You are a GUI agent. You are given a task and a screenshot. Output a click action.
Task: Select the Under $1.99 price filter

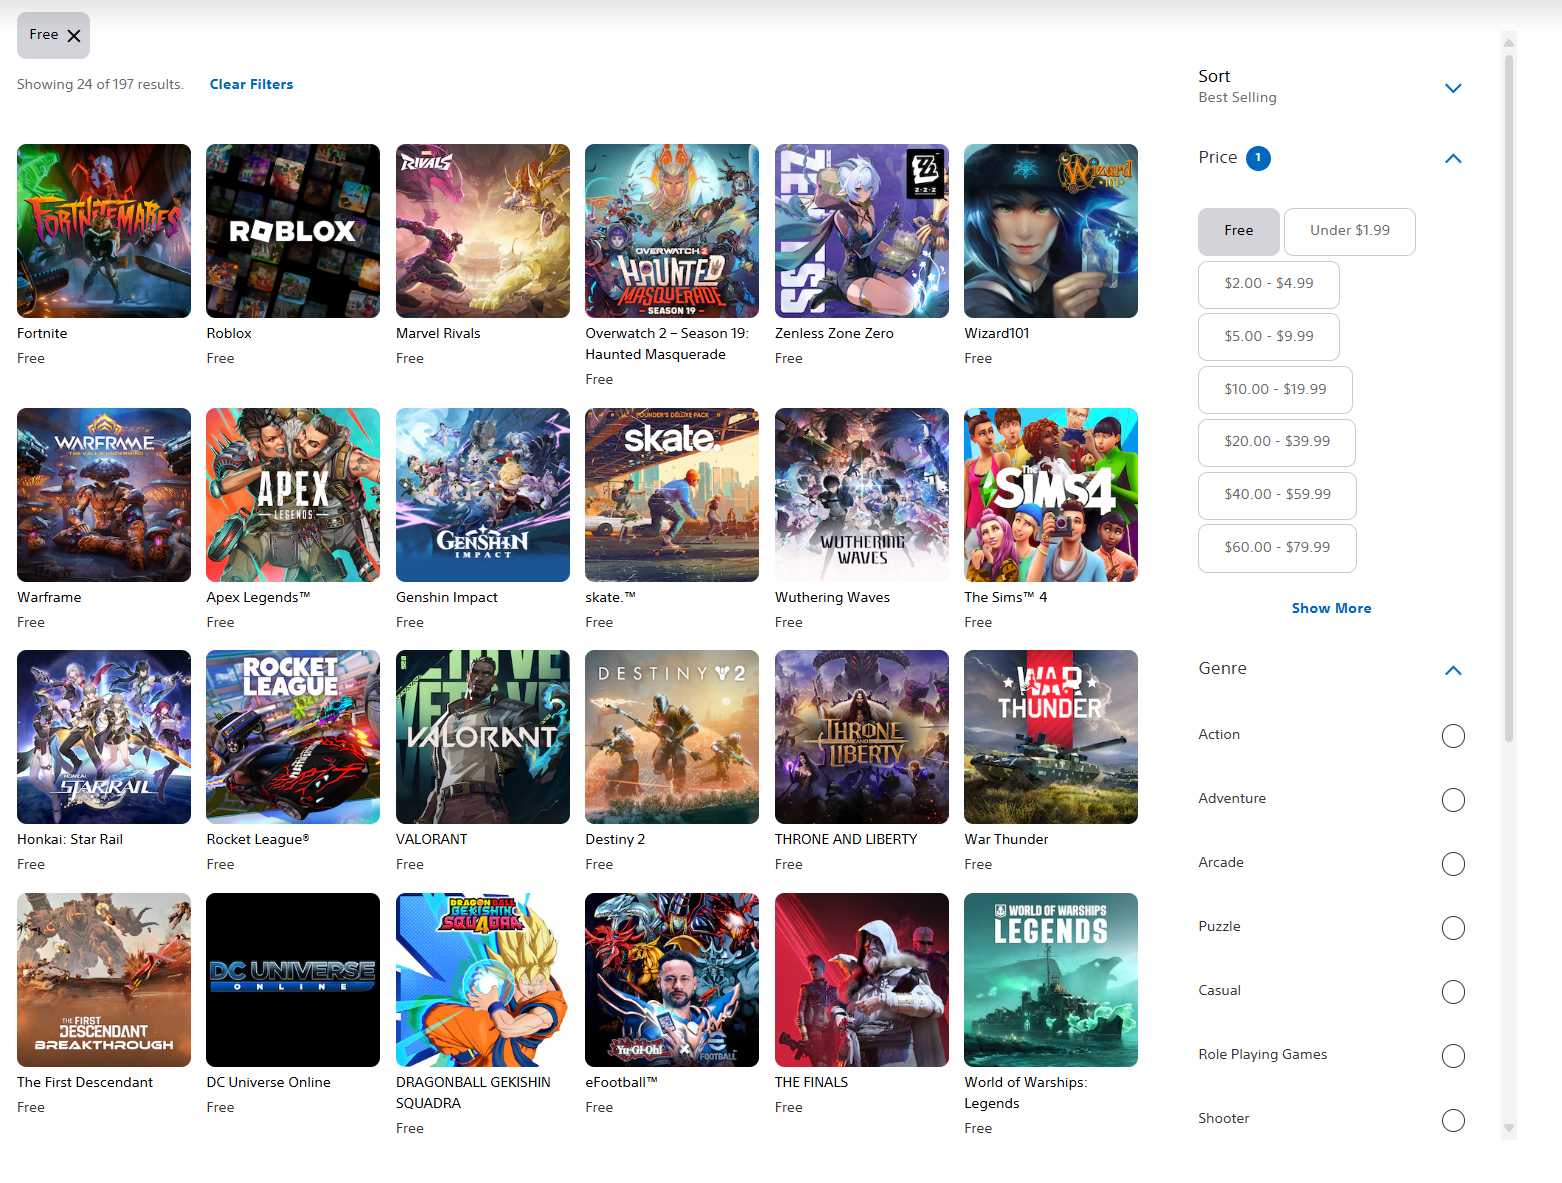click(1350, 231)
